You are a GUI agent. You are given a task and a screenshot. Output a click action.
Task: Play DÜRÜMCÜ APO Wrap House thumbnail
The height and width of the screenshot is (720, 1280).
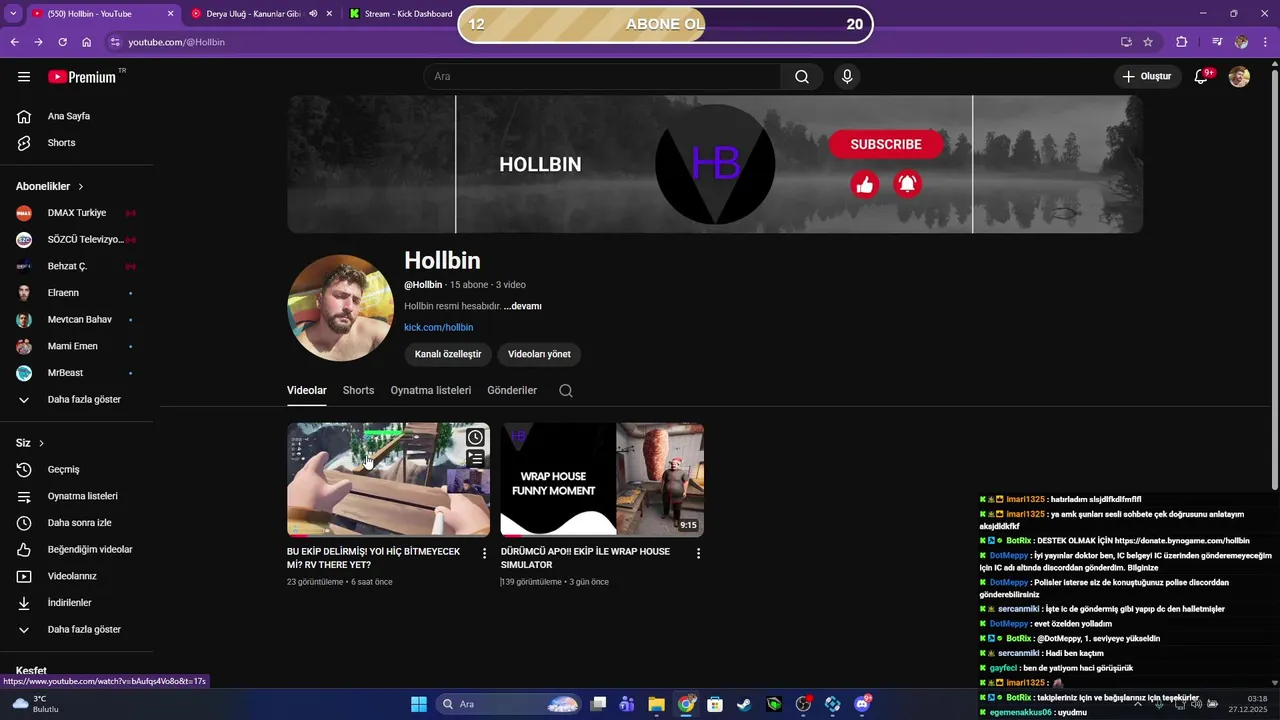click(x=602, y=480)
